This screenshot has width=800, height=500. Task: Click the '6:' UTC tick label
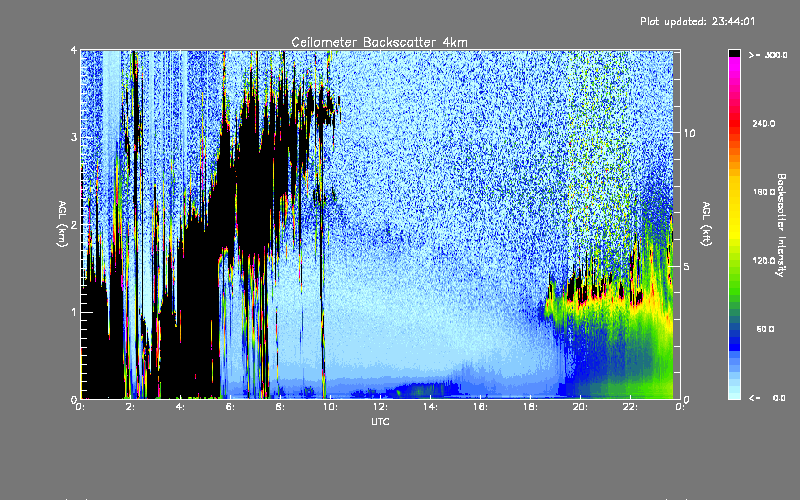pos(230,407)
